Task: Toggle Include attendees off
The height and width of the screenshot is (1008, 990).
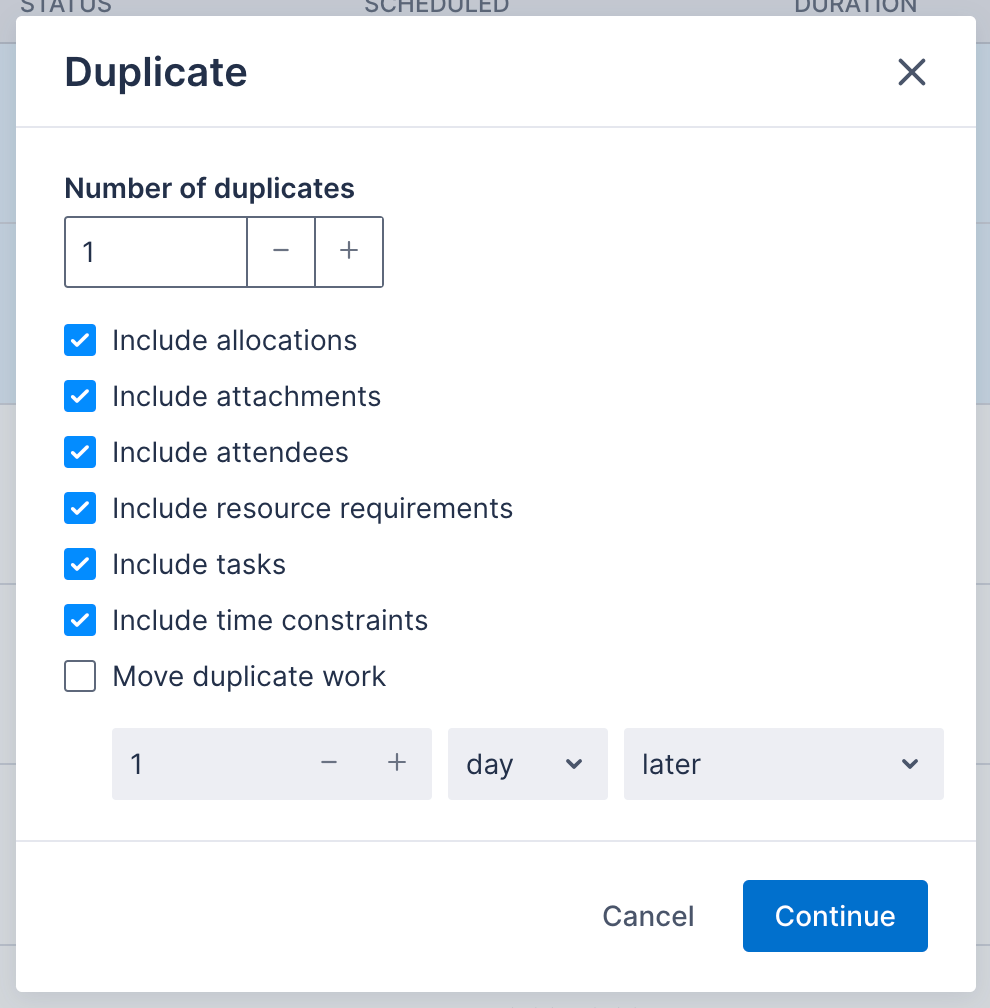Action: click(79, 452)
